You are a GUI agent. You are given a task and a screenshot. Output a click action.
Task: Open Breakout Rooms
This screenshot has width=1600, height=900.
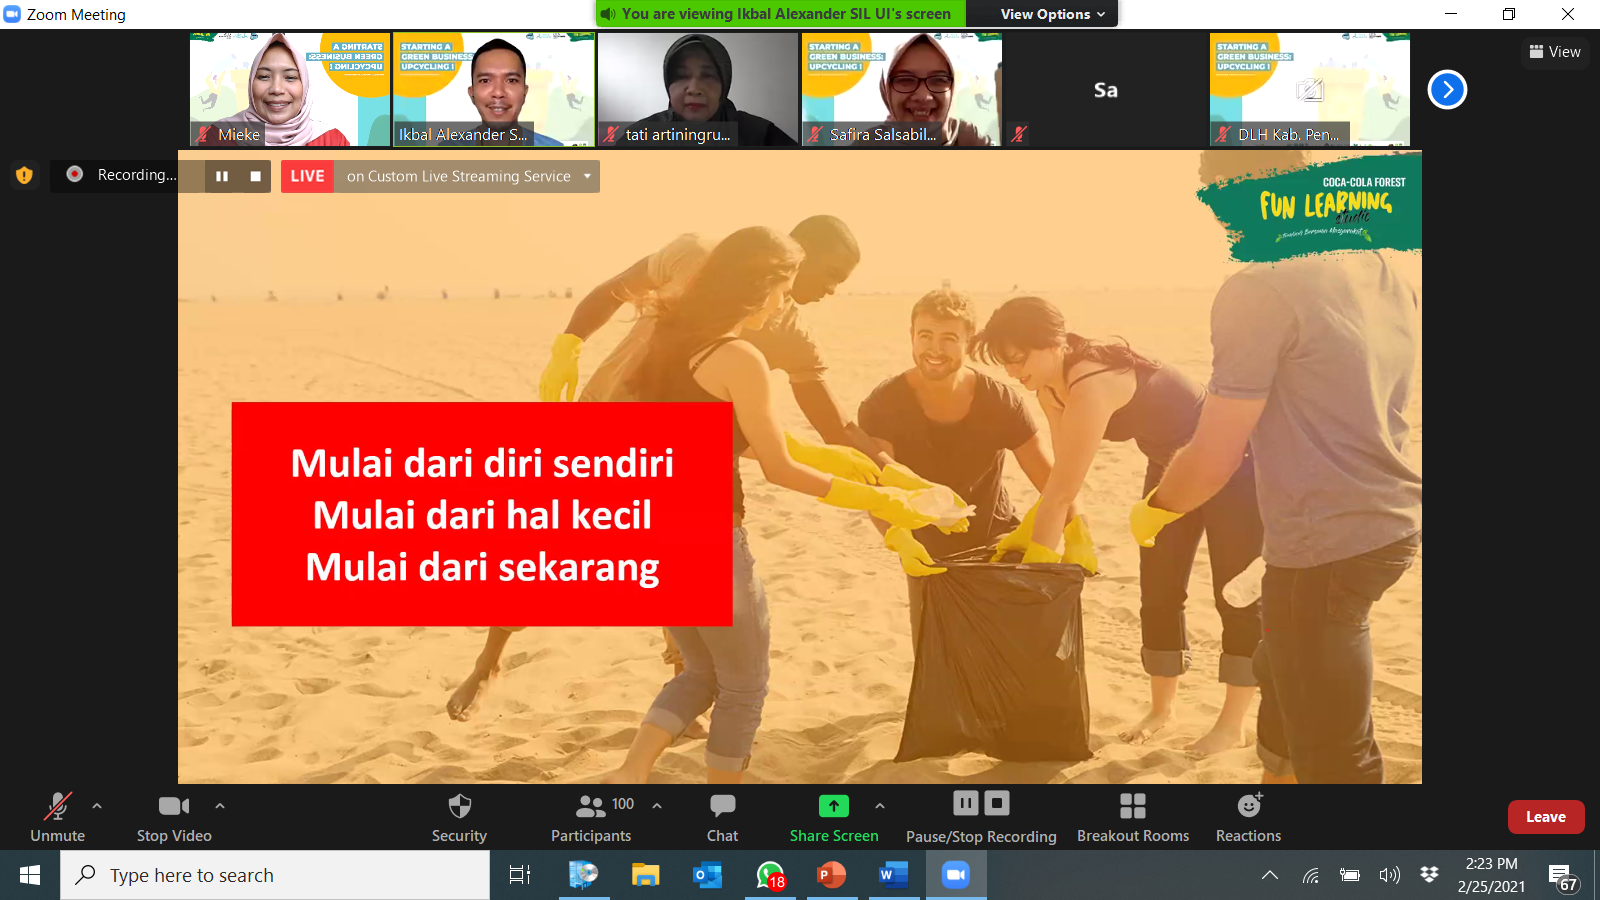coord(1133,818)
